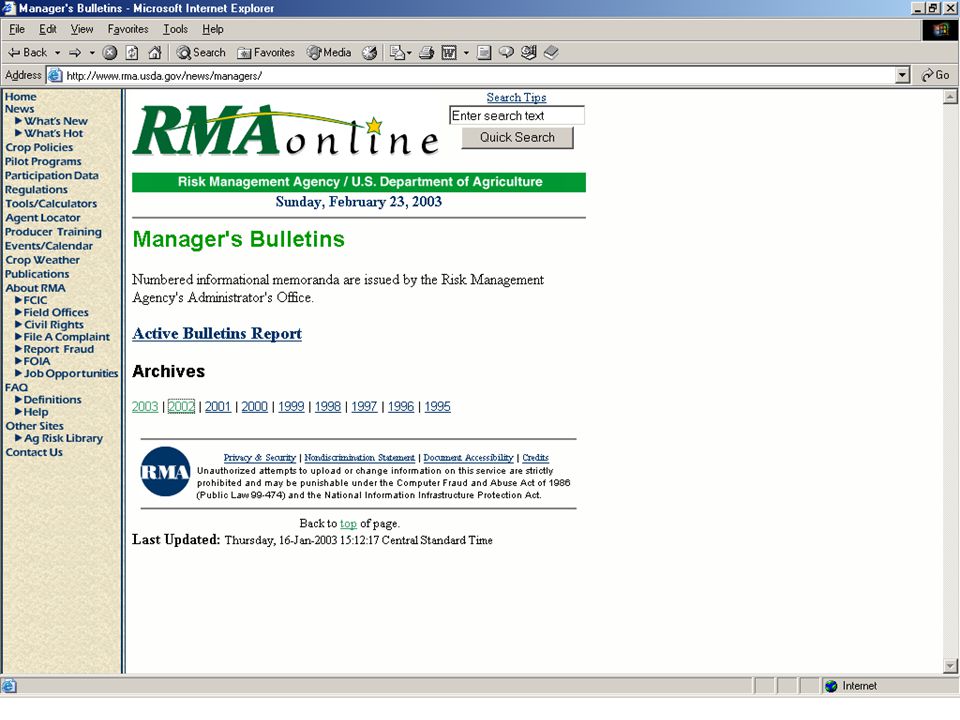
Task: Open the Back history dropdown arrow
Action: [x=58, y=53]
